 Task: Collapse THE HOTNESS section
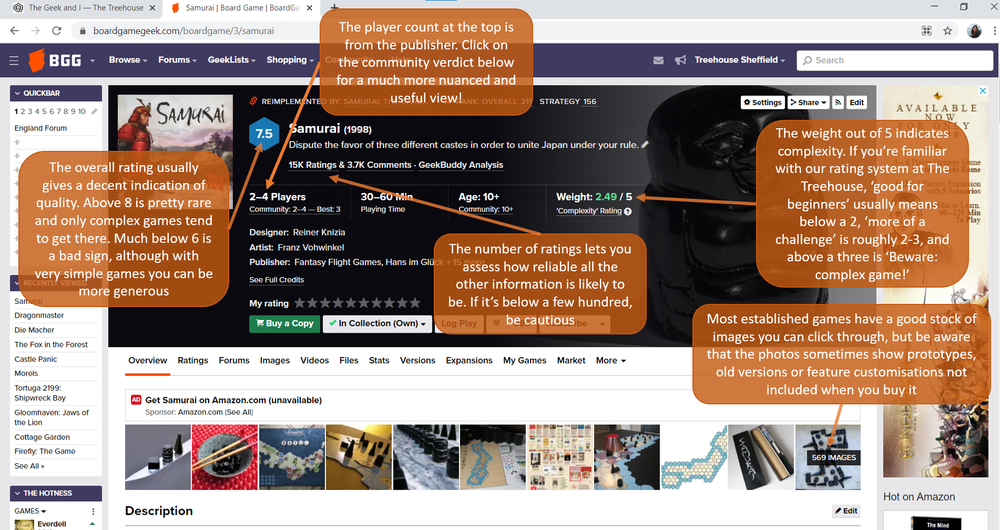point(55,493)
